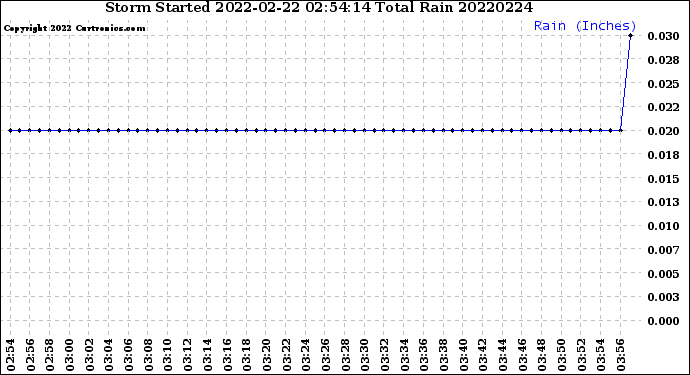Click the Rain (Inches) legend label
This screenshot has width=690, height=375.
pyautogui.click(x=585, y=26)
